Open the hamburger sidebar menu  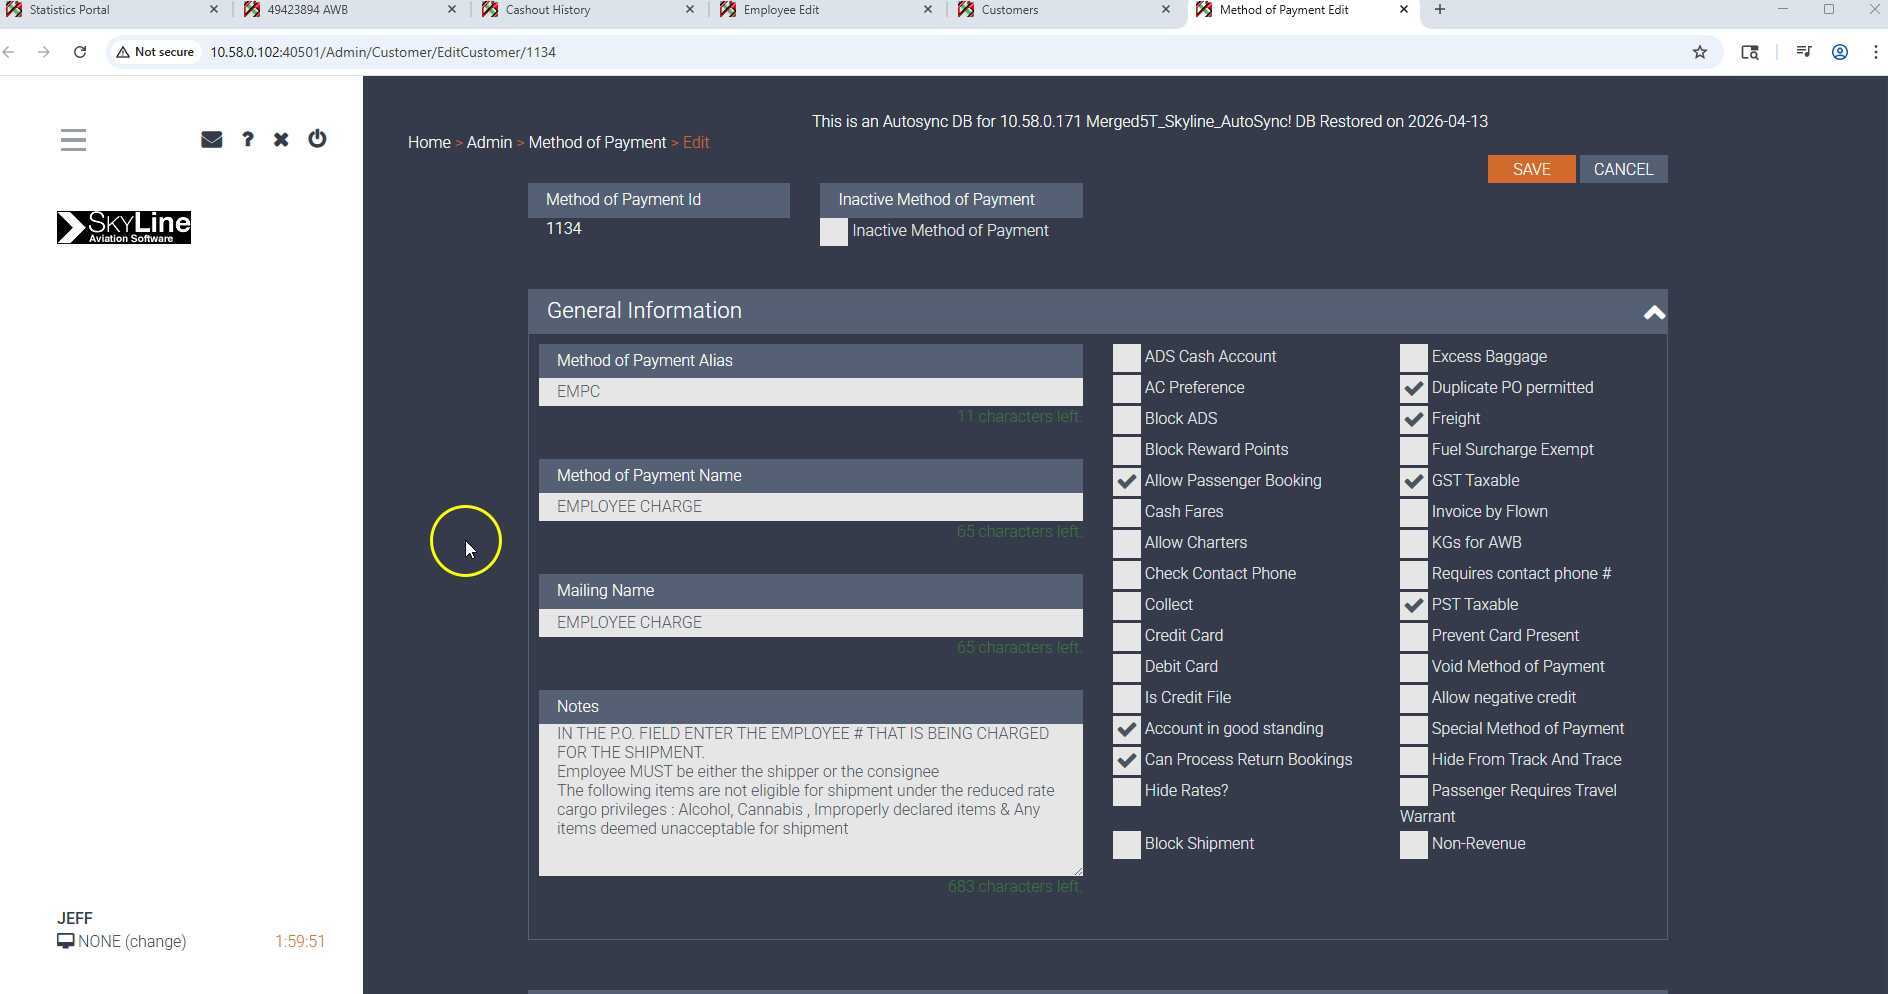pyautogui.click(x=73, y=140)
